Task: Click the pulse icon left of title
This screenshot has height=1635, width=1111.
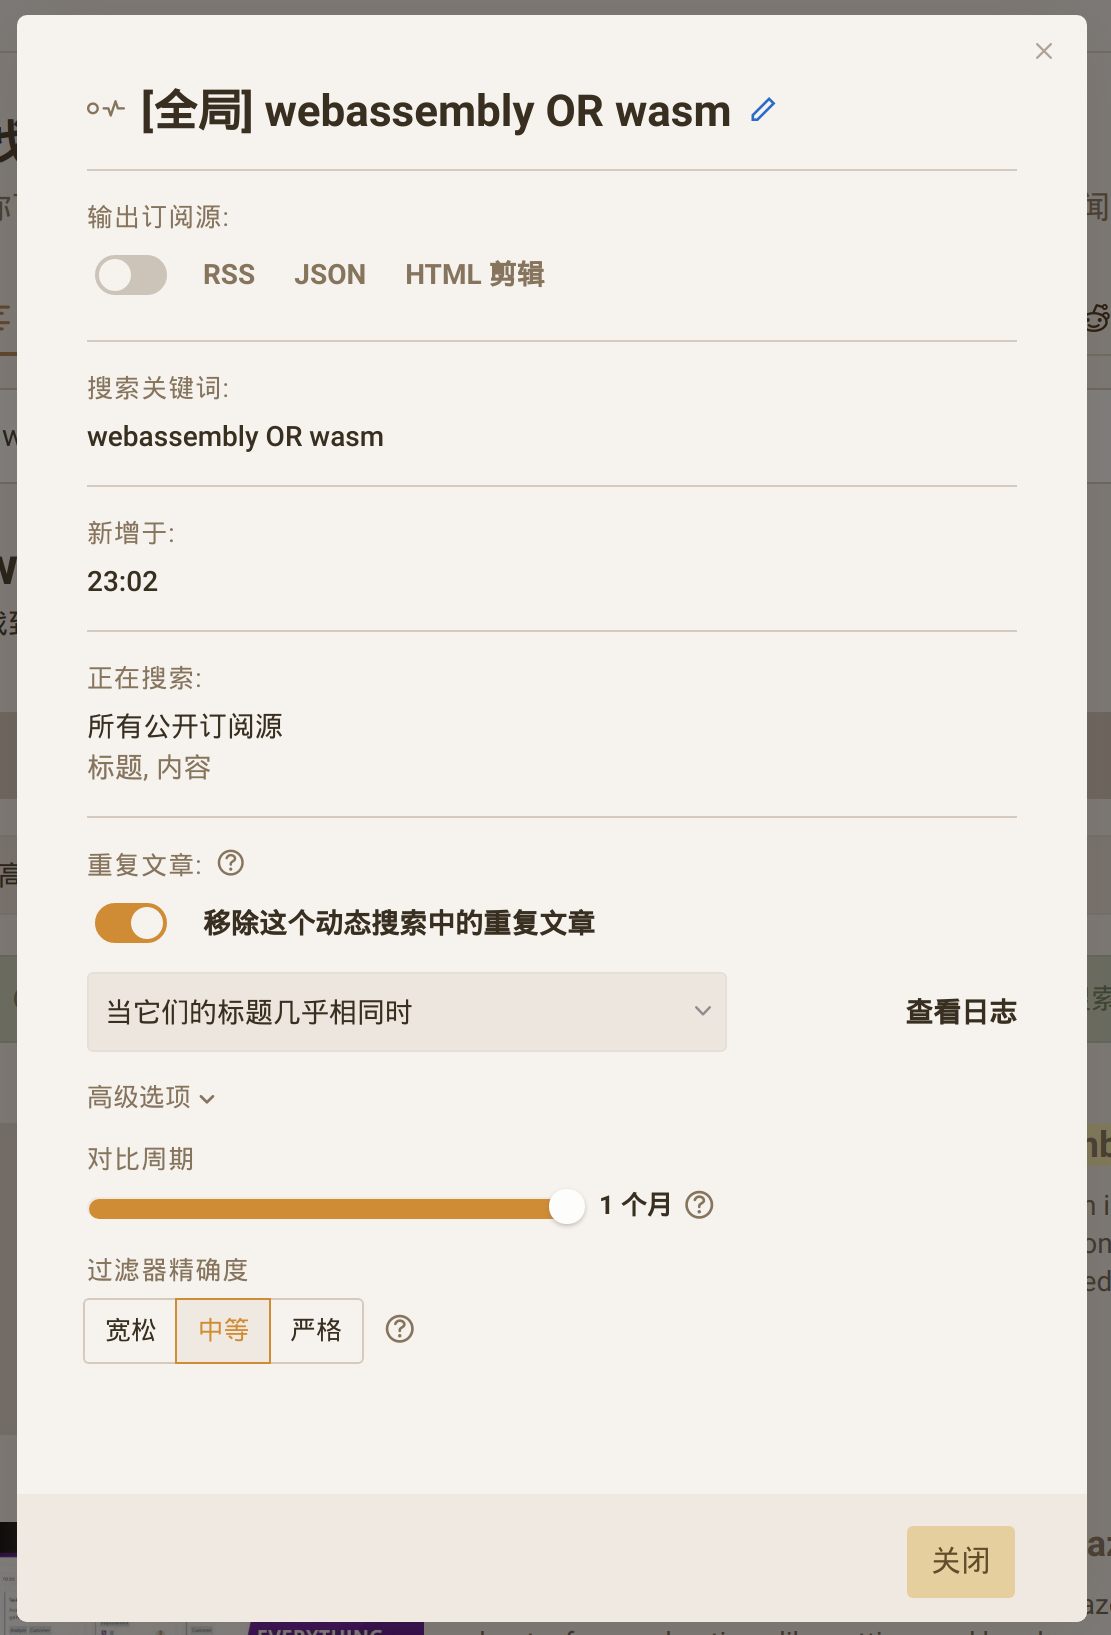Action: [x=106, y=109]
